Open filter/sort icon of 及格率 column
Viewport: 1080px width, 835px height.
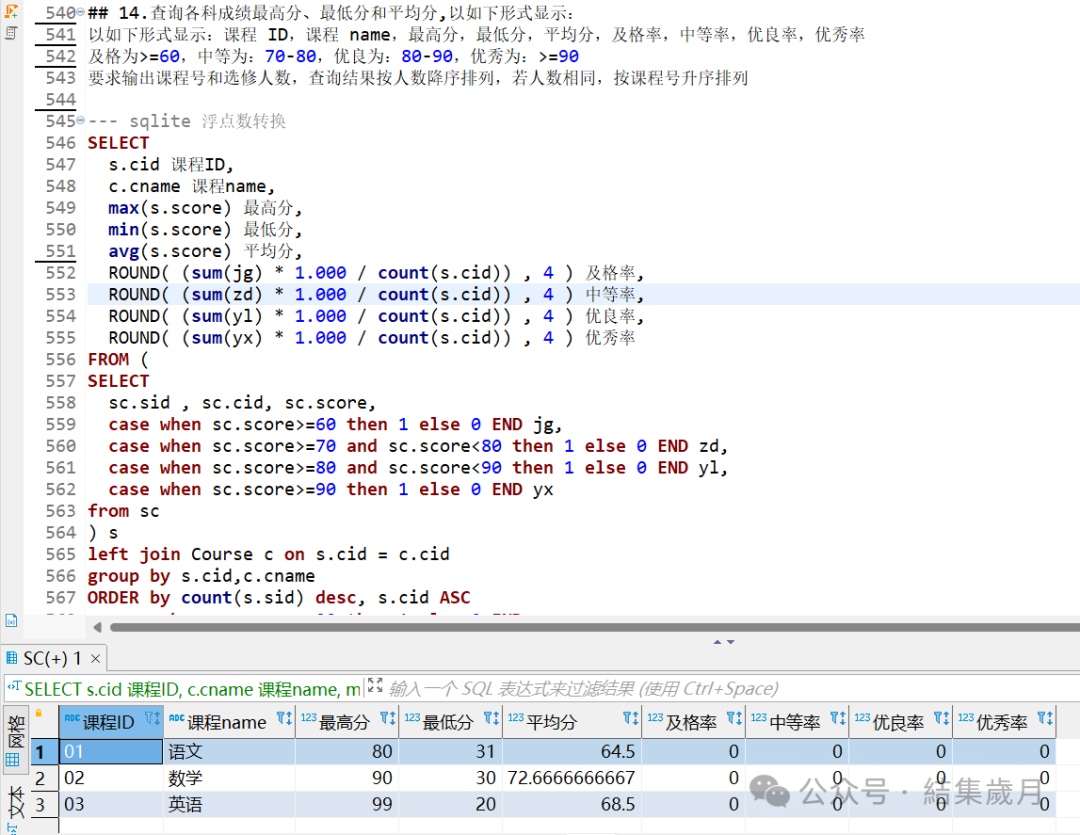pyautogui.click(x=734, y=719)
